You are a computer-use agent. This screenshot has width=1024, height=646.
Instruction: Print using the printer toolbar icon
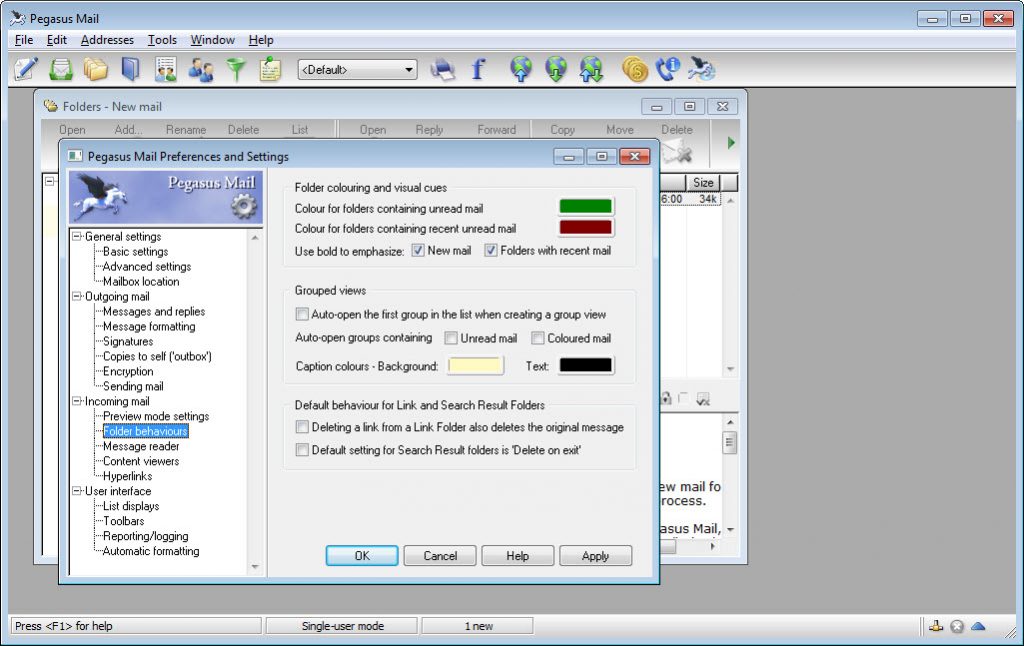(443, 69)
